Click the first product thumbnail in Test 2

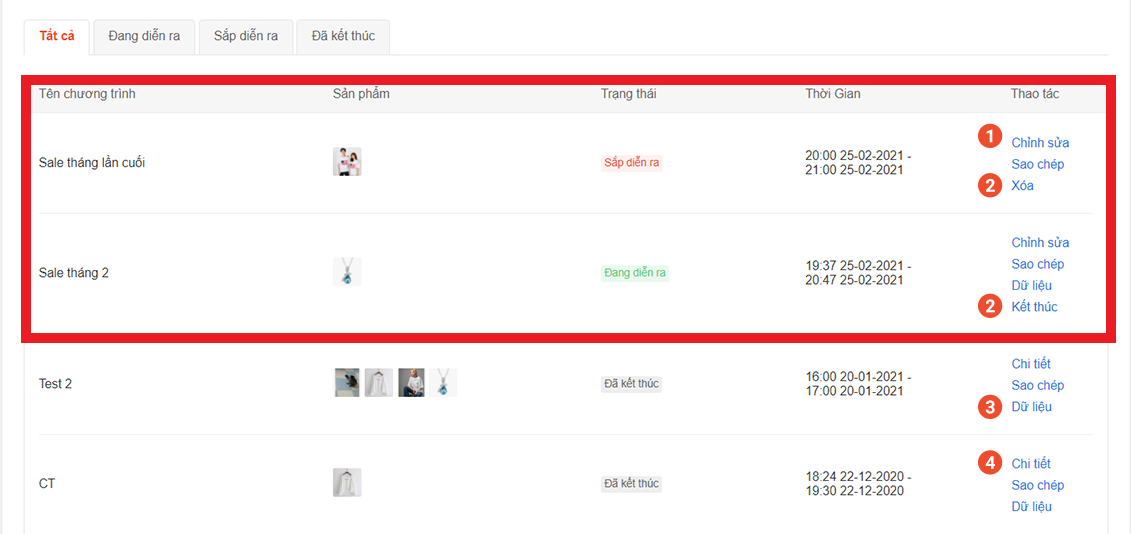click(347, 383)
